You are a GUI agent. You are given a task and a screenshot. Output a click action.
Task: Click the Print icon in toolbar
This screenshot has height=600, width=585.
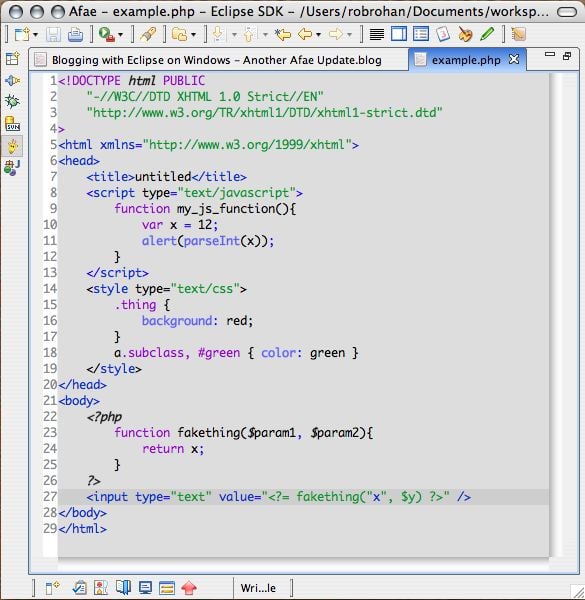pos(75,34)
